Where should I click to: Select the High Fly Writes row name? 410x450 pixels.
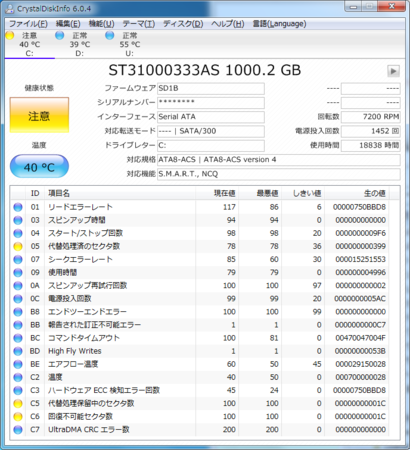click(x=75, y=351)
